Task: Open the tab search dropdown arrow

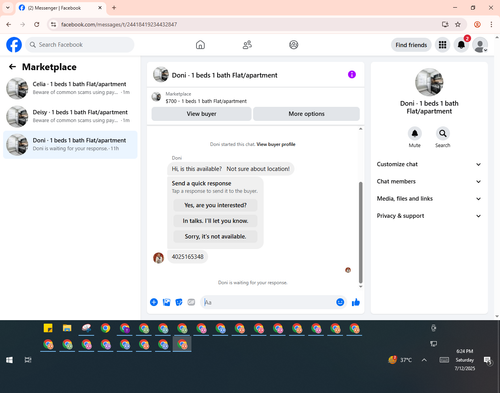Action: (x=8, y=8)
